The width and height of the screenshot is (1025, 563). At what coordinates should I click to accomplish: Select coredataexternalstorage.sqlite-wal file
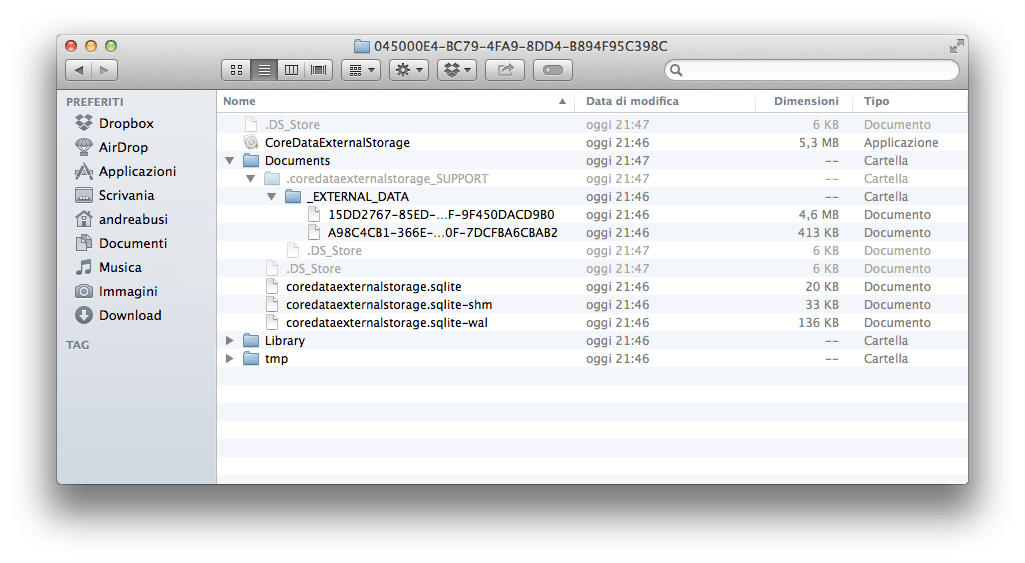[386, 322]
